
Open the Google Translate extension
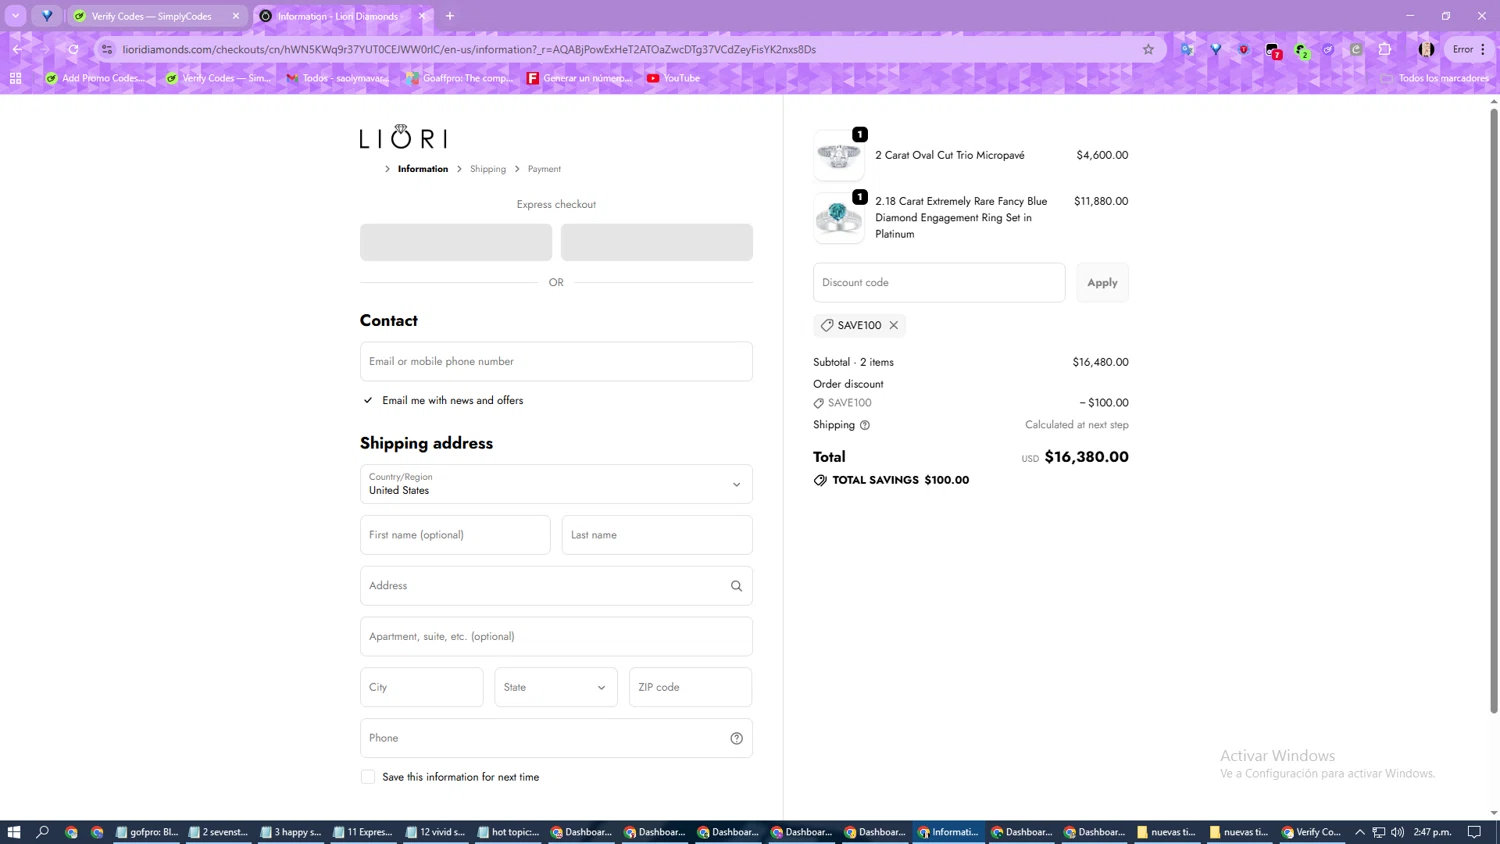point(1187,49)
